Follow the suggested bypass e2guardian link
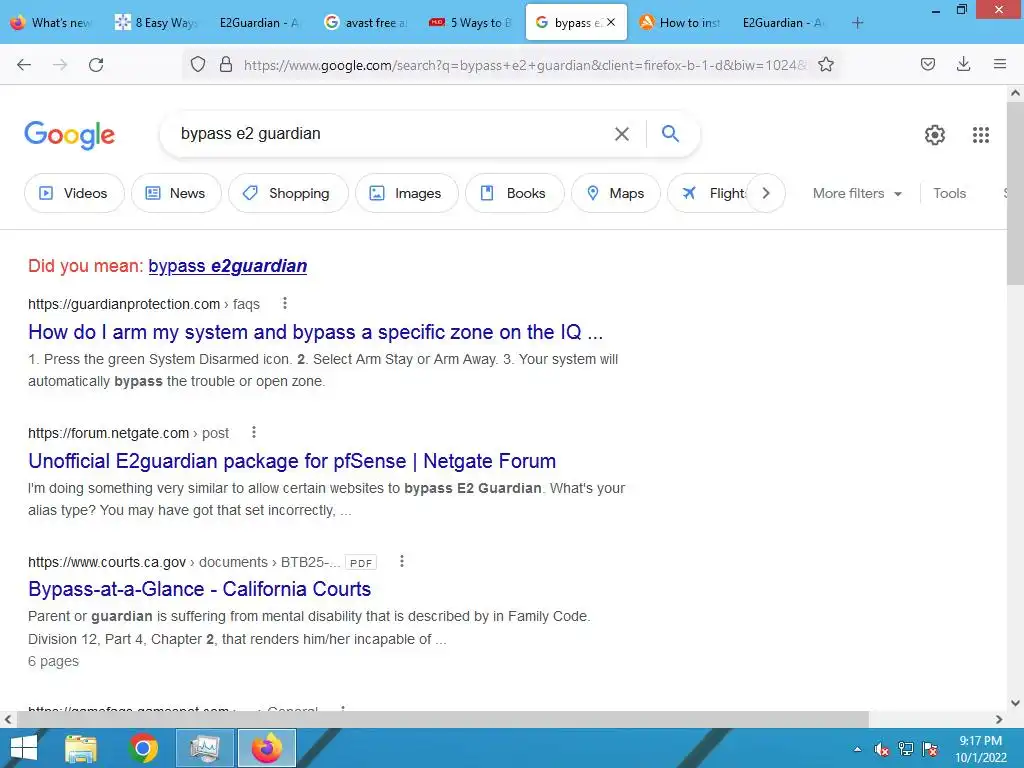This screenshot has width=1024, height=768. (x=227, y=266)
